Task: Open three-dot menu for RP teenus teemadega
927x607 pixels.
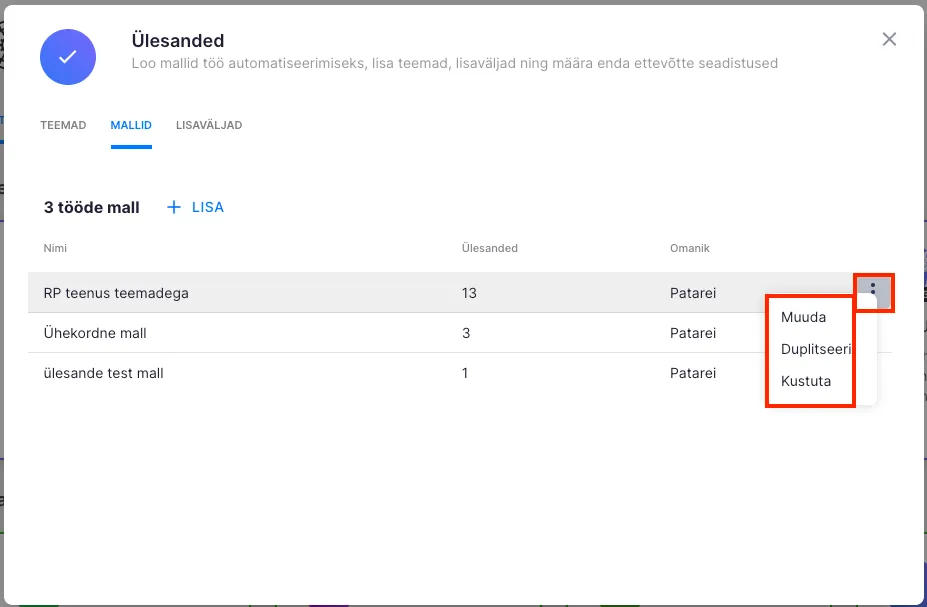Action: click(873, 292)
